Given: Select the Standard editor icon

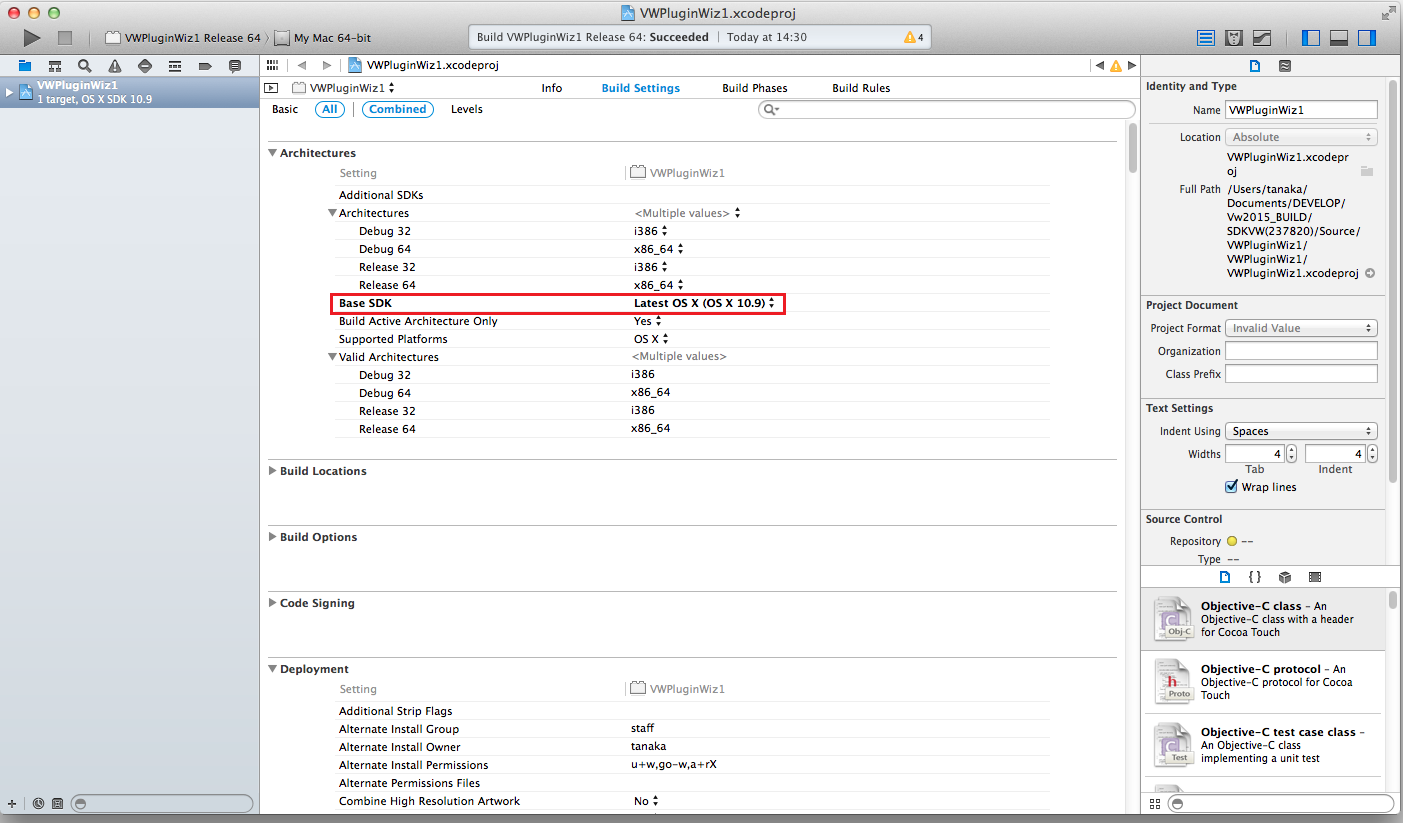Looking at the screenshot, I should coord(1206,38).
